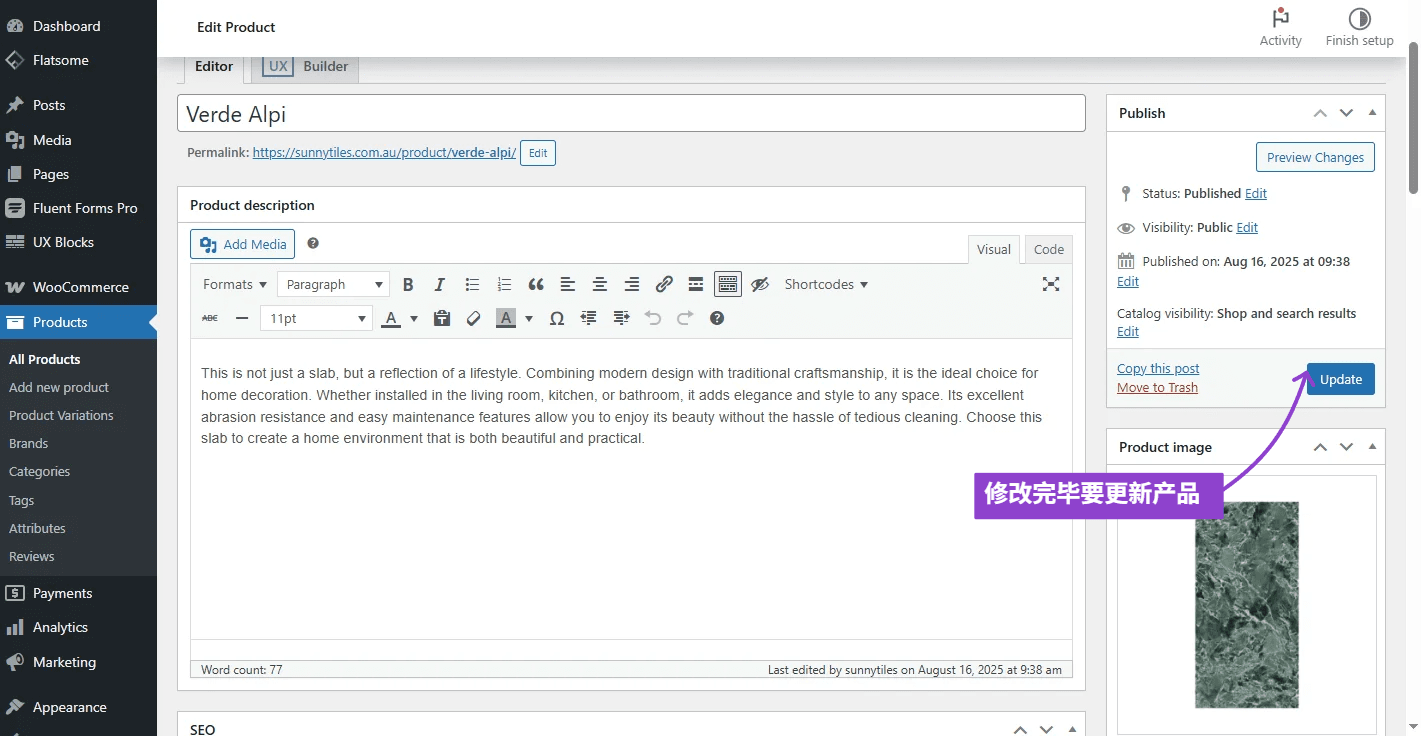This screenshot has height=736, width=1421.
Task: Insert special character using omega icon
Action: pos(557,319)
